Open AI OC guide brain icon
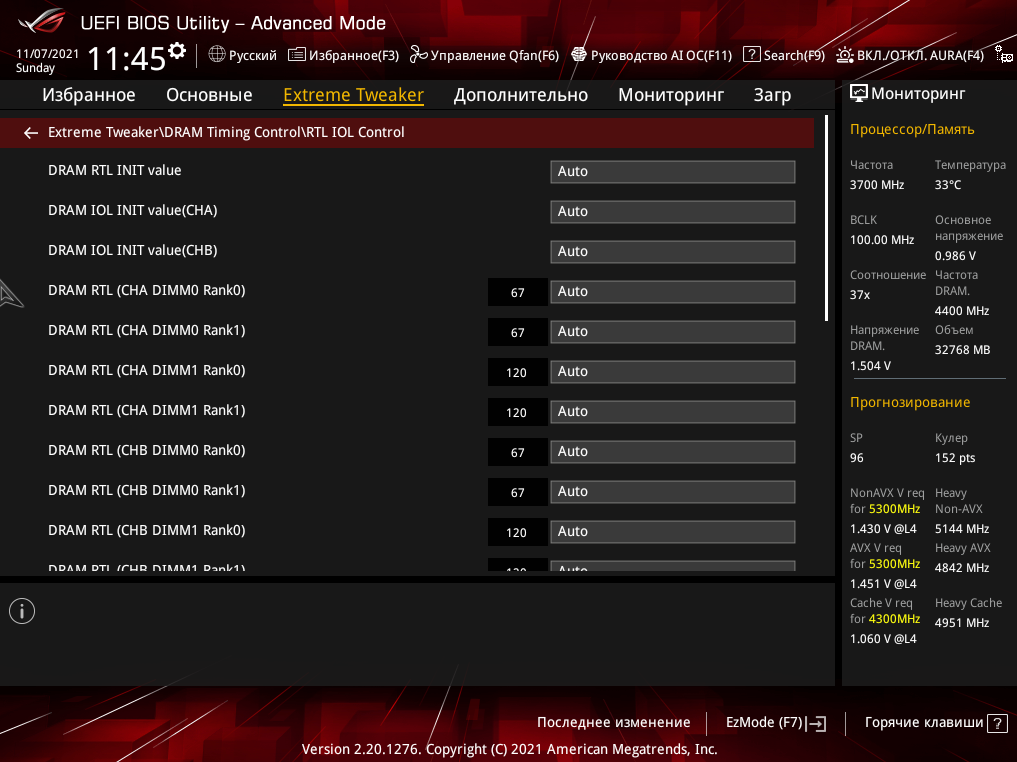 point(579,54)
